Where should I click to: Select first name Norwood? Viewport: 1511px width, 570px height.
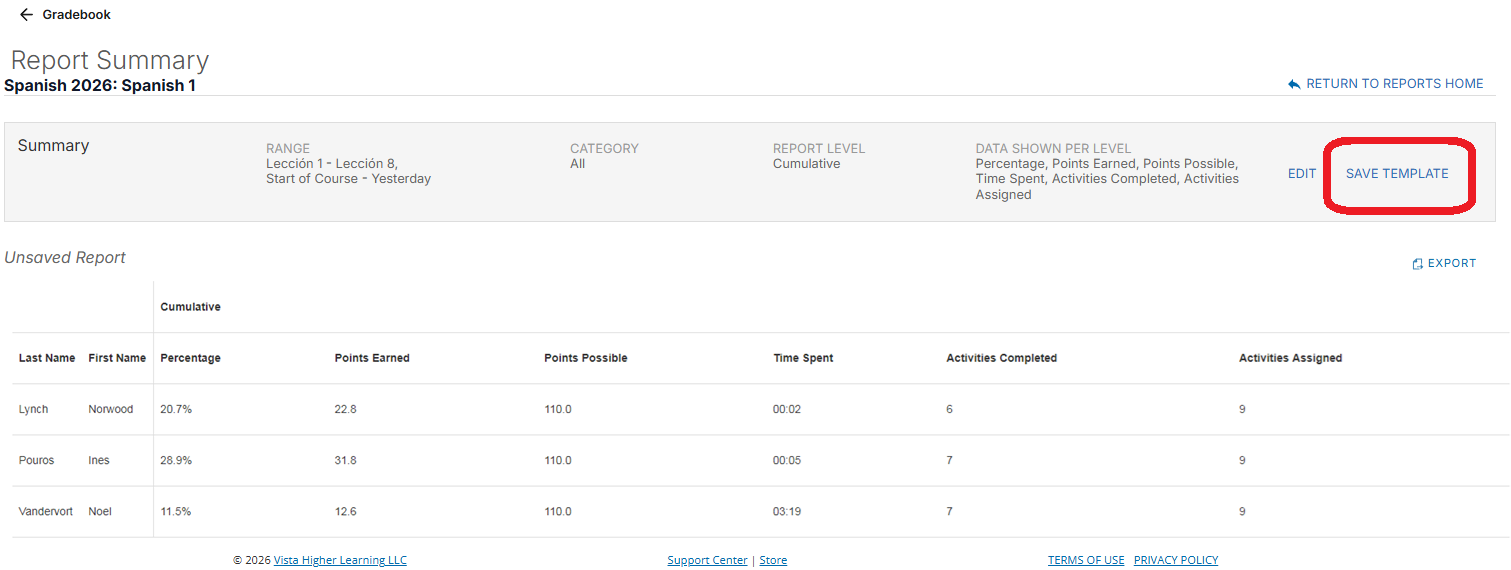pyautogui.click(x=110, y=410)
